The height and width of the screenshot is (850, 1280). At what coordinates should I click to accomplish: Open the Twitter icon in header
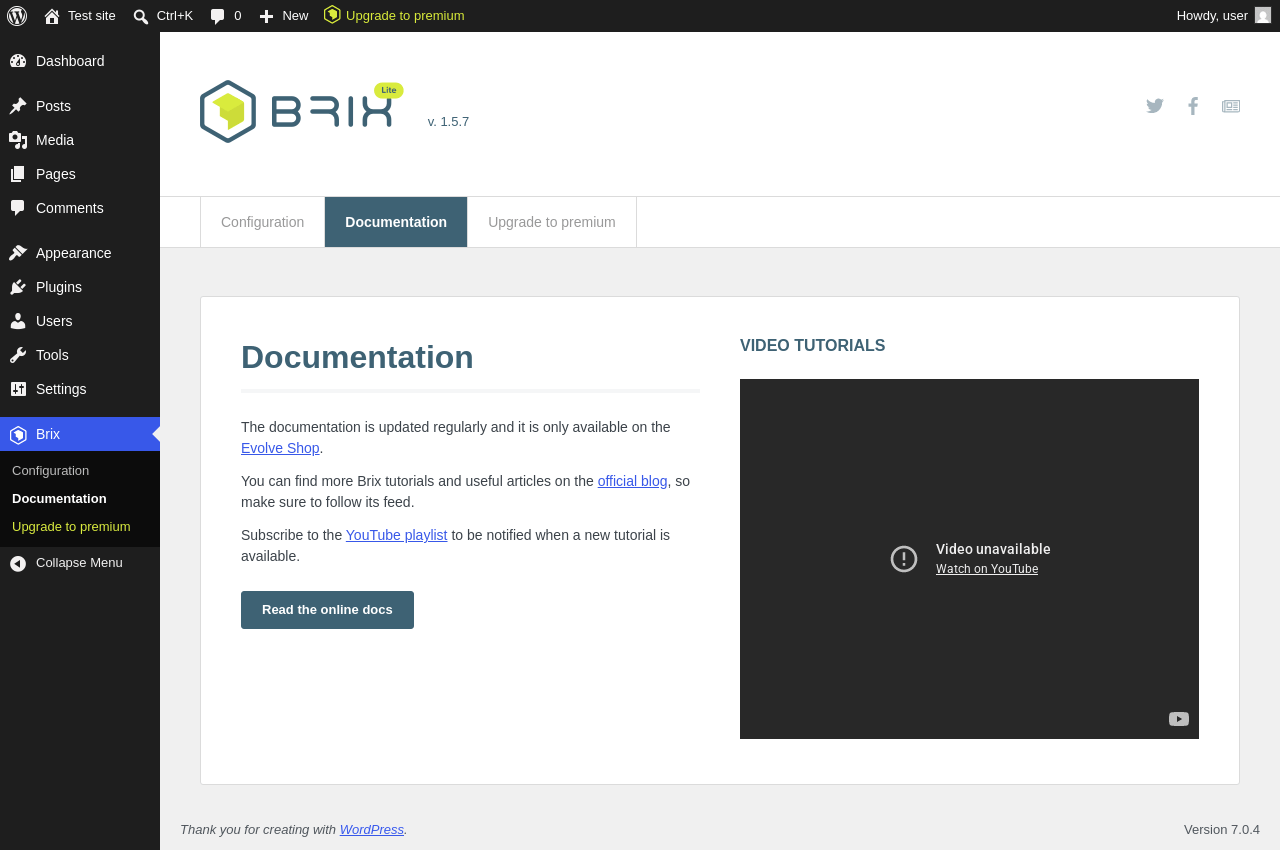point(1155,106)
